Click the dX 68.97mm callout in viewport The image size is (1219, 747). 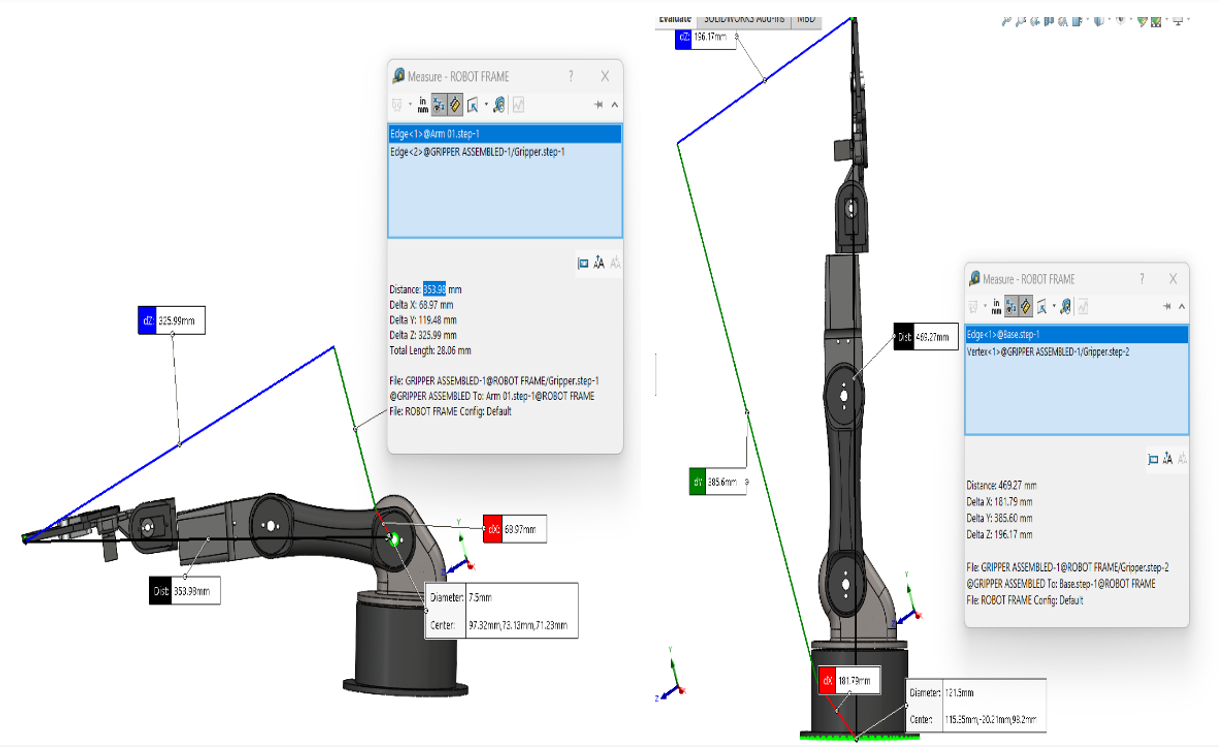tap(514, 529)
